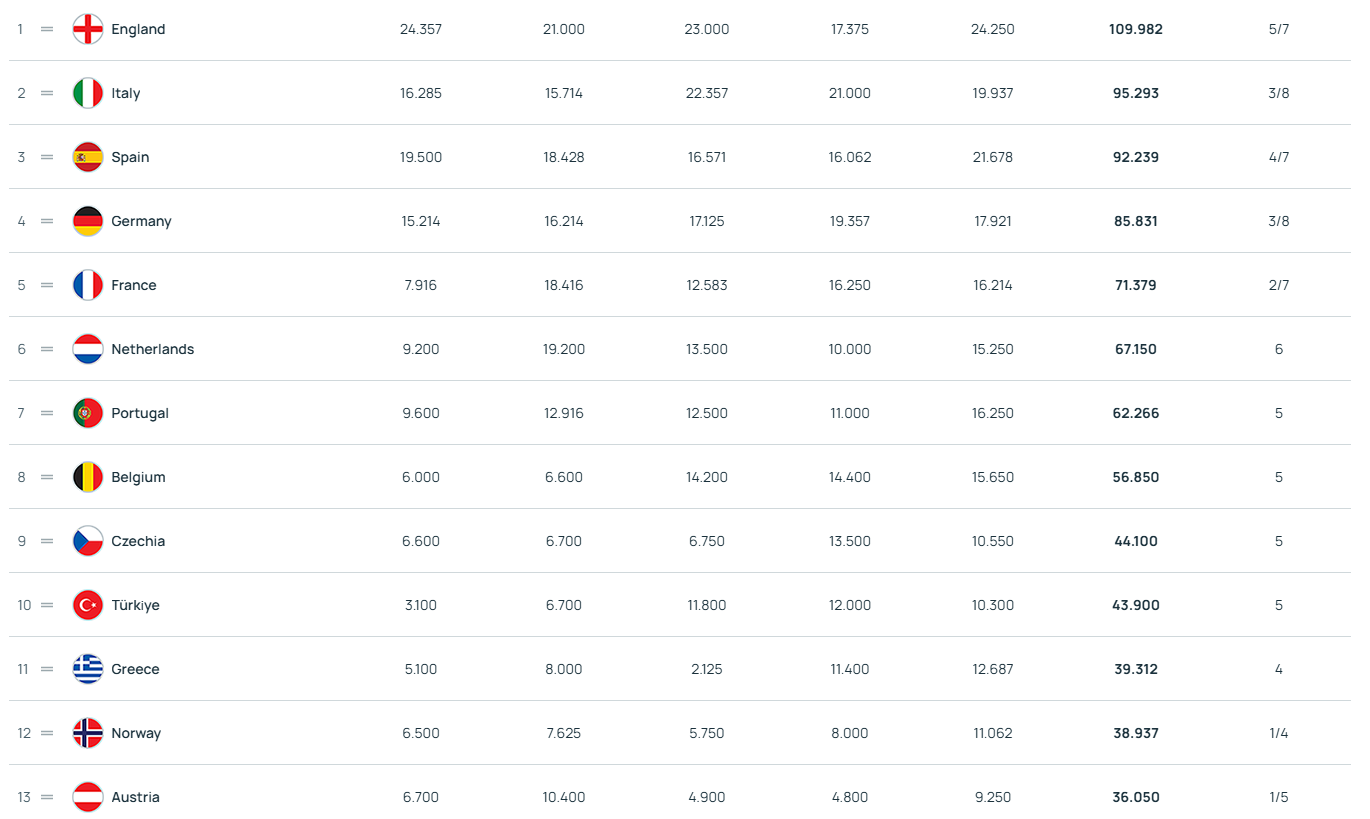Select the Norway flag icon
The image size is (1370, 819).
click(88, 733)
